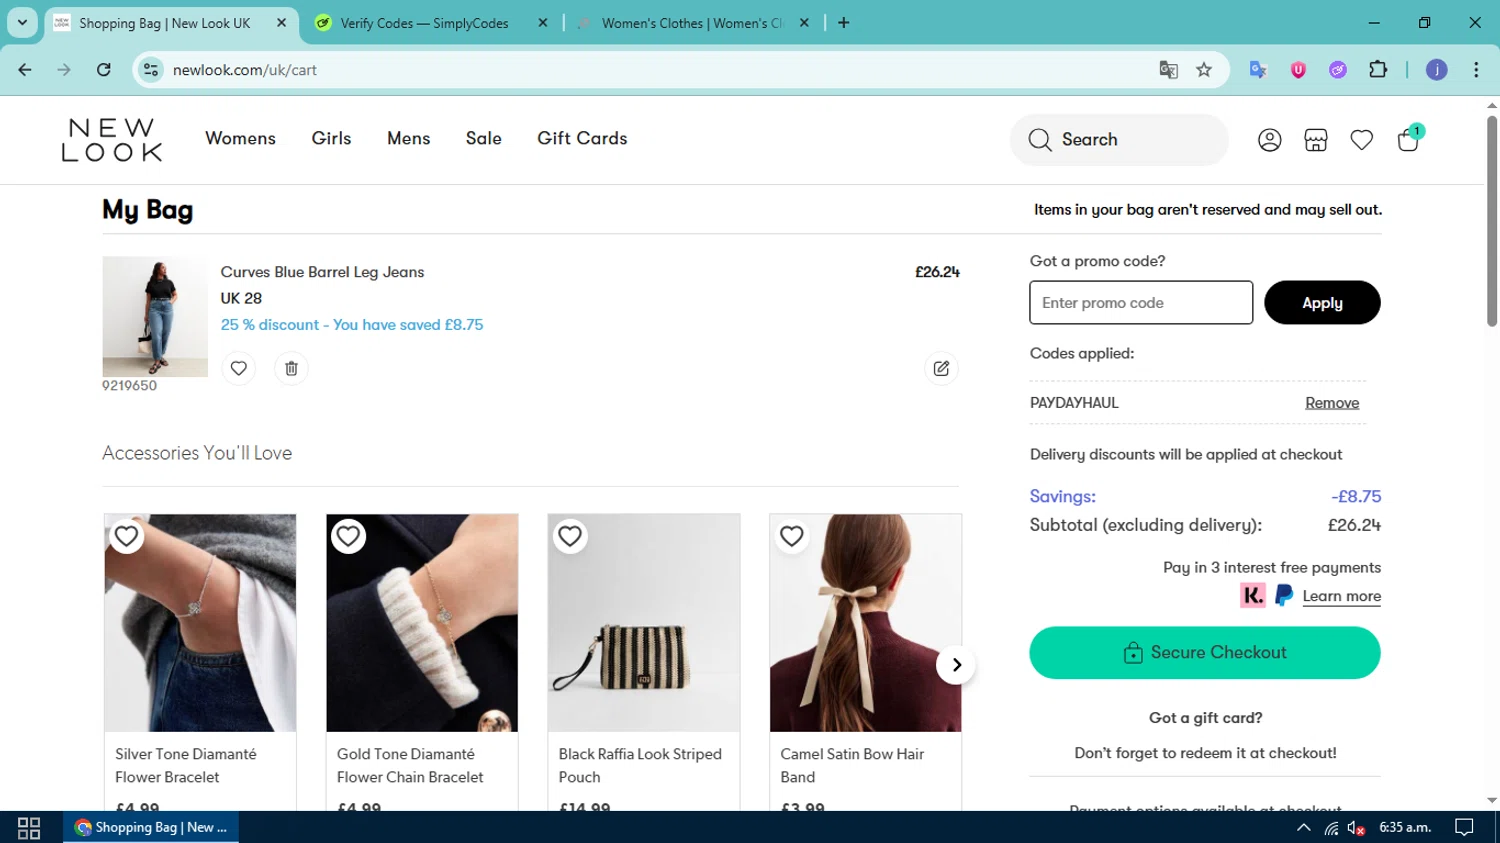Viewport: 1500px width, 843px height.
Task: Click the Search box
Action: pyautogui.click(x=1119, y=140)
